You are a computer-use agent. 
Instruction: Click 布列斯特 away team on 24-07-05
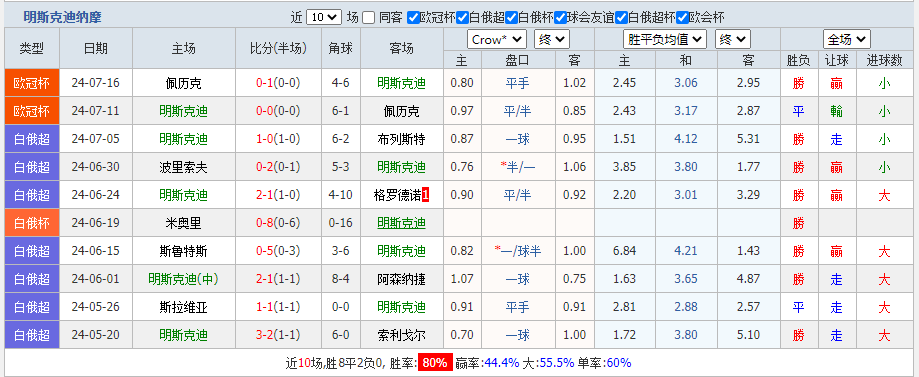click(401, 139)
